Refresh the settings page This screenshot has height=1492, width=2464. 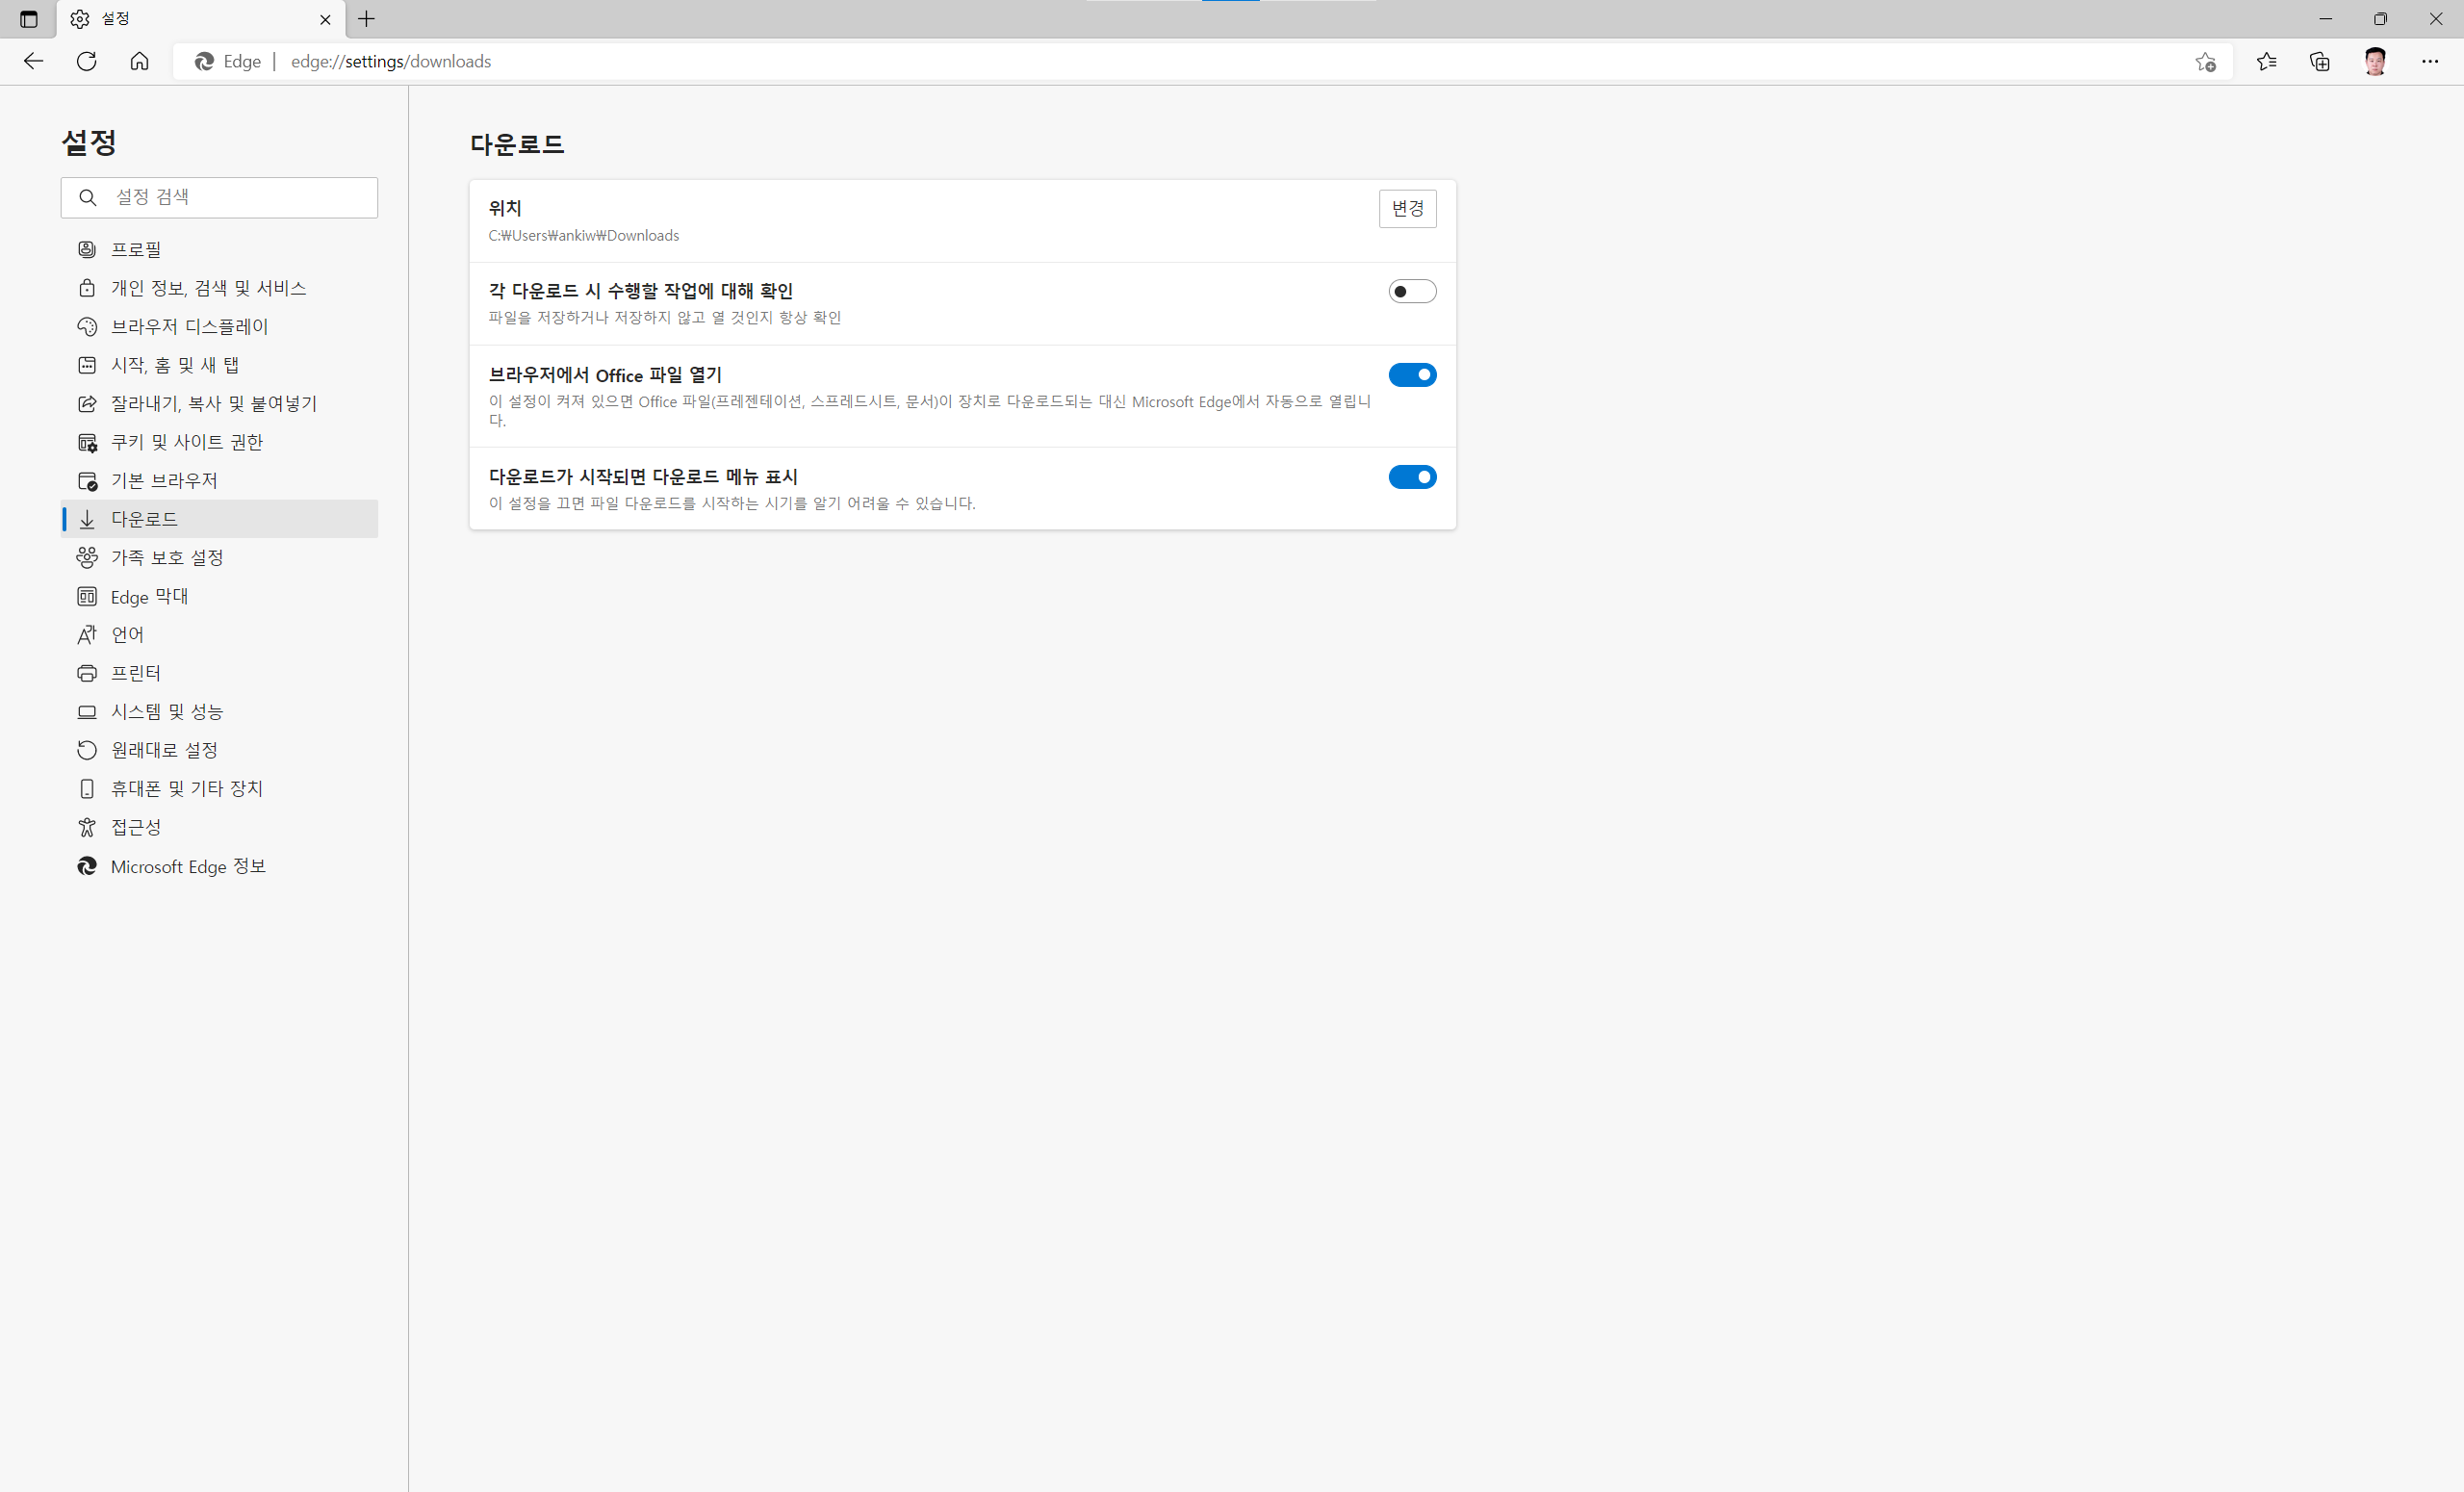[87, 61]
